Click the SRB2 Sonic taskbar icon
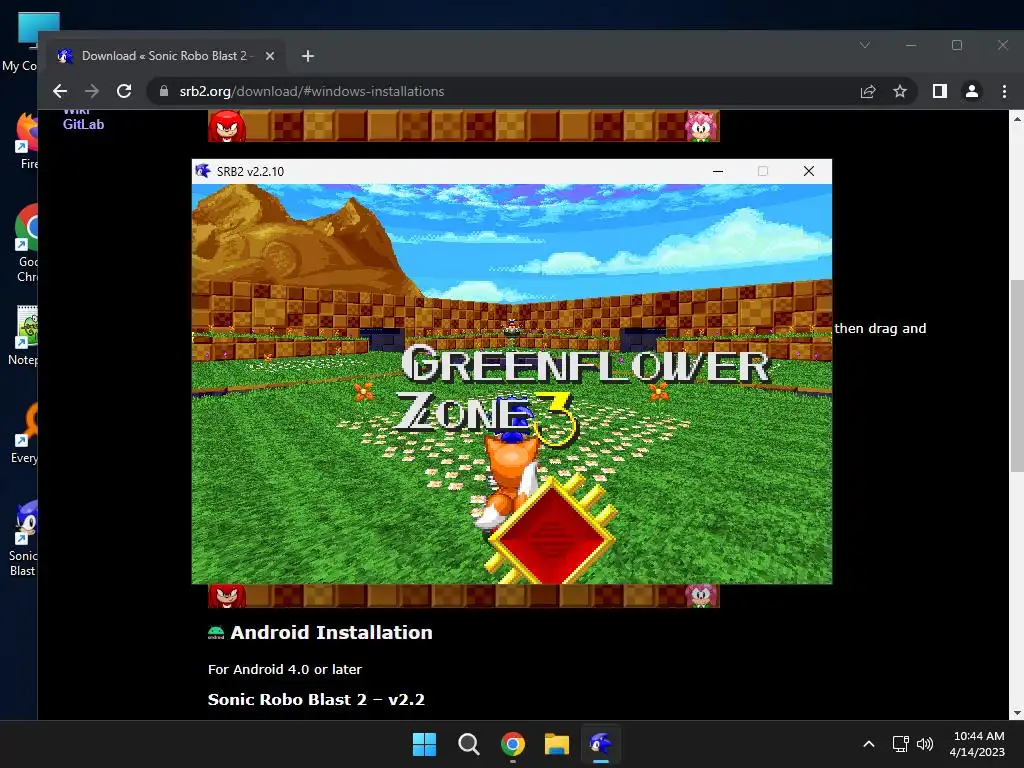This screenshot has height=768, width=1024. [601, 744]
